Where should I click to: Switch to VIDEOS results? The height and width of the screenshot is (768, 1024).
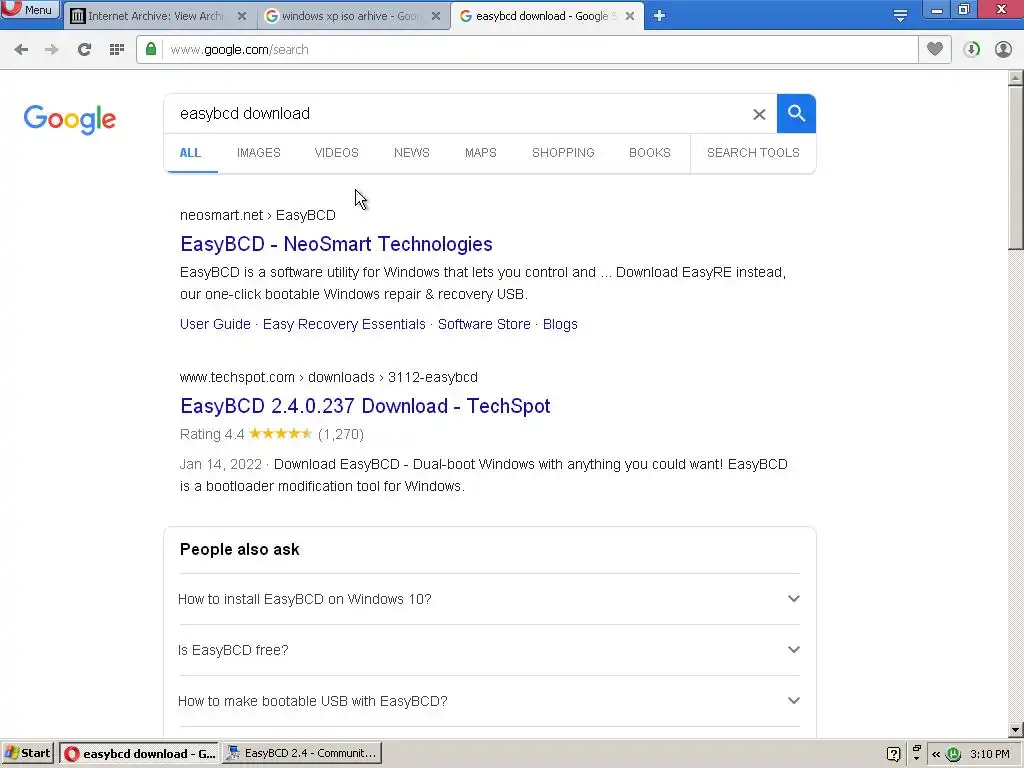(x=336, y=153)
